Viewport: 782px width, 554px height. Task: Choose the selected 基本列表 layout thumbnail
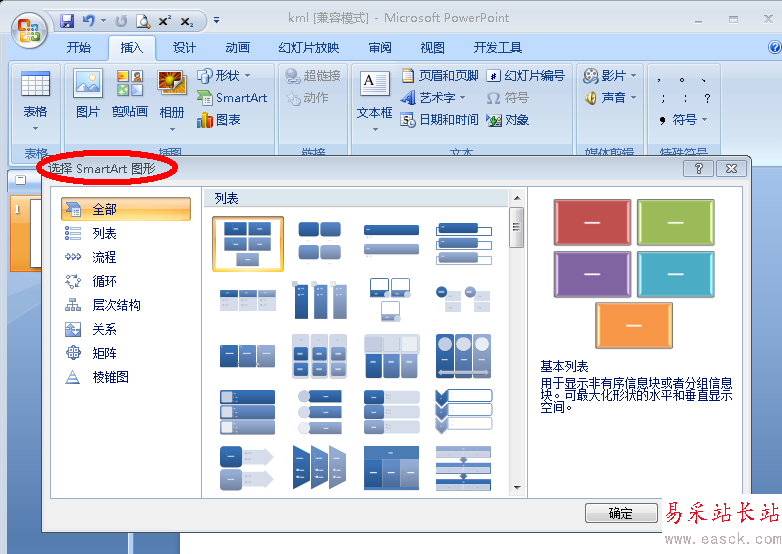tap(248, 244)
